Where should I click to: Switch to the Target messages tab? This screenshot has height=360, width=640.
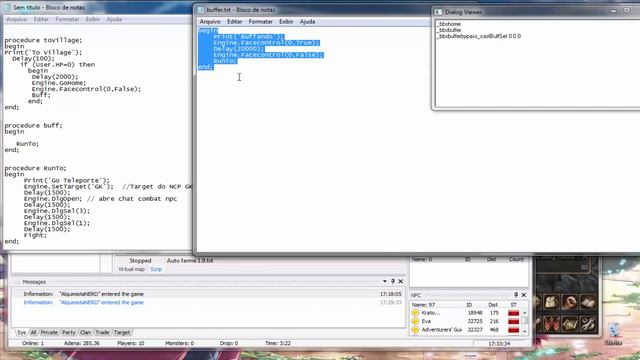[122, 333]
